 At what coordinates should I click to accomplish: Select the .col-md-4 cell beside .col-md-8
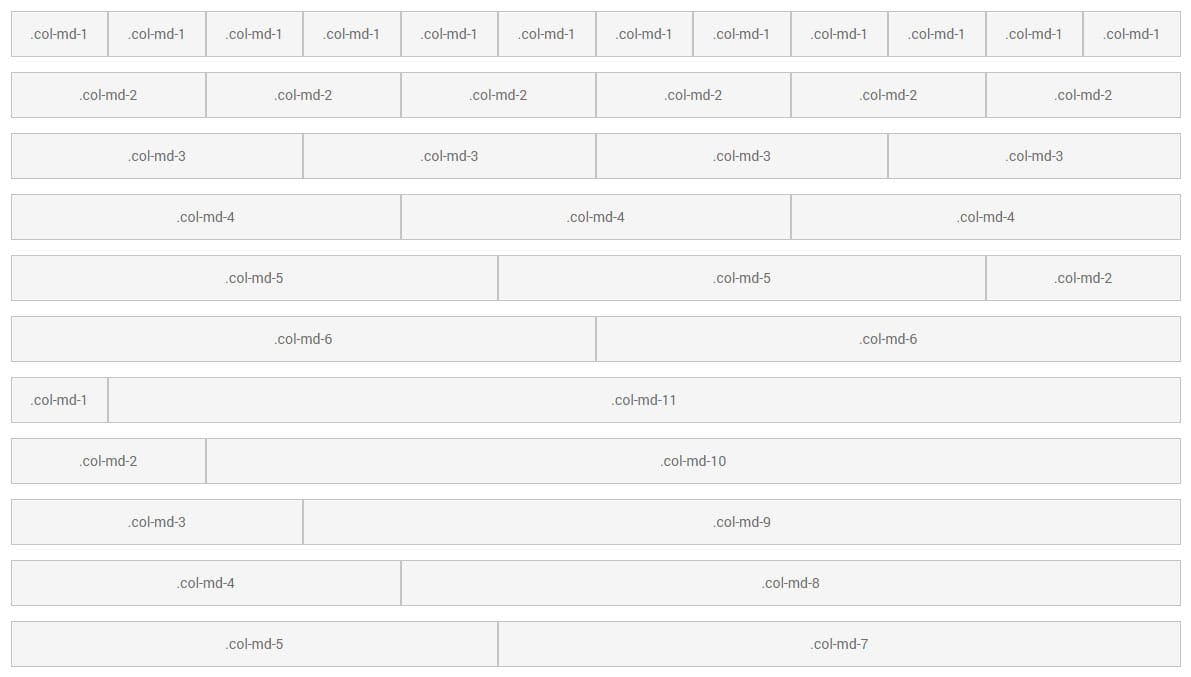pos(206,583)
